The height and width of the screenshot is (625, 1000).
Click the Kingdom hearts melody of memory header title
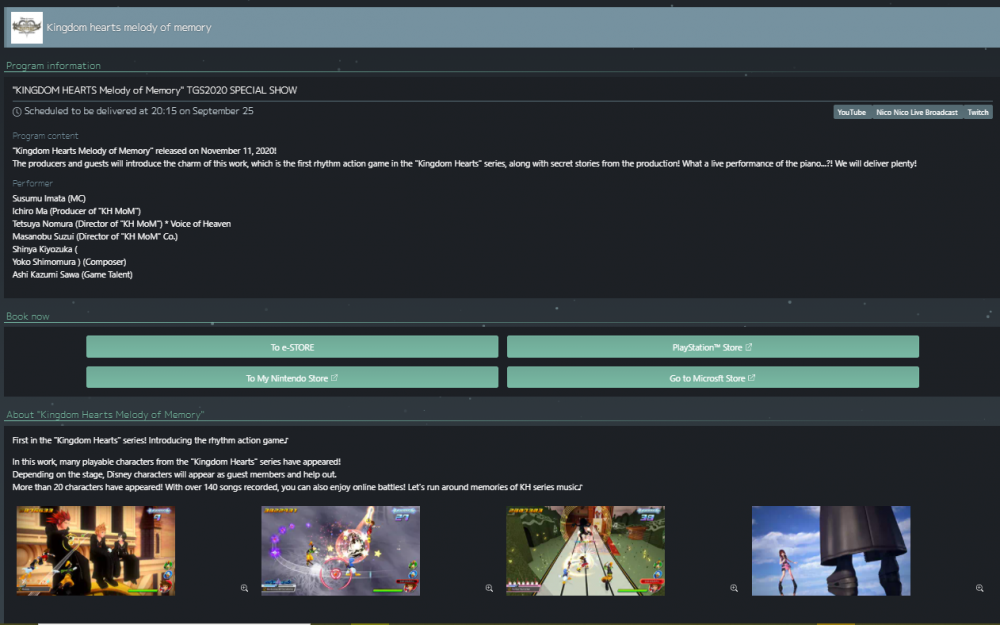tap(129, 28)
